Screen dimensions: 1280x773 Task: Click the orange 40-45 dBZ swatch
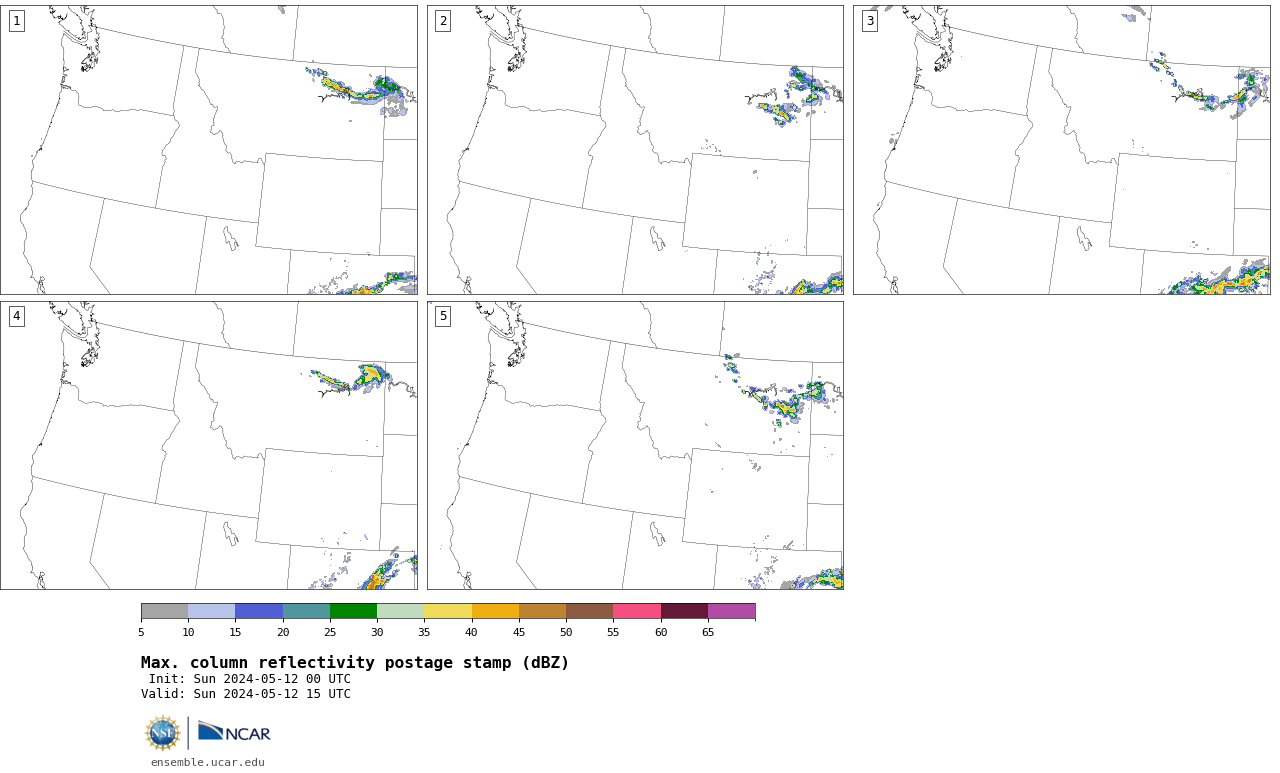coord(495,611)
